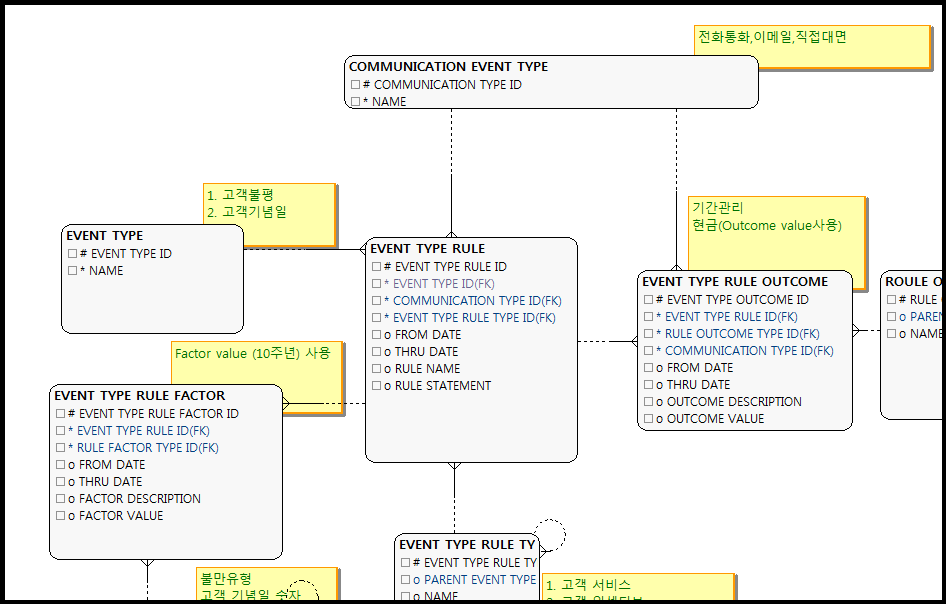Viewport: 946px width, 604px height.
Task: Click the icon before FACTOR DESCRIPTION attribute
Action: (x=60, y=499)
